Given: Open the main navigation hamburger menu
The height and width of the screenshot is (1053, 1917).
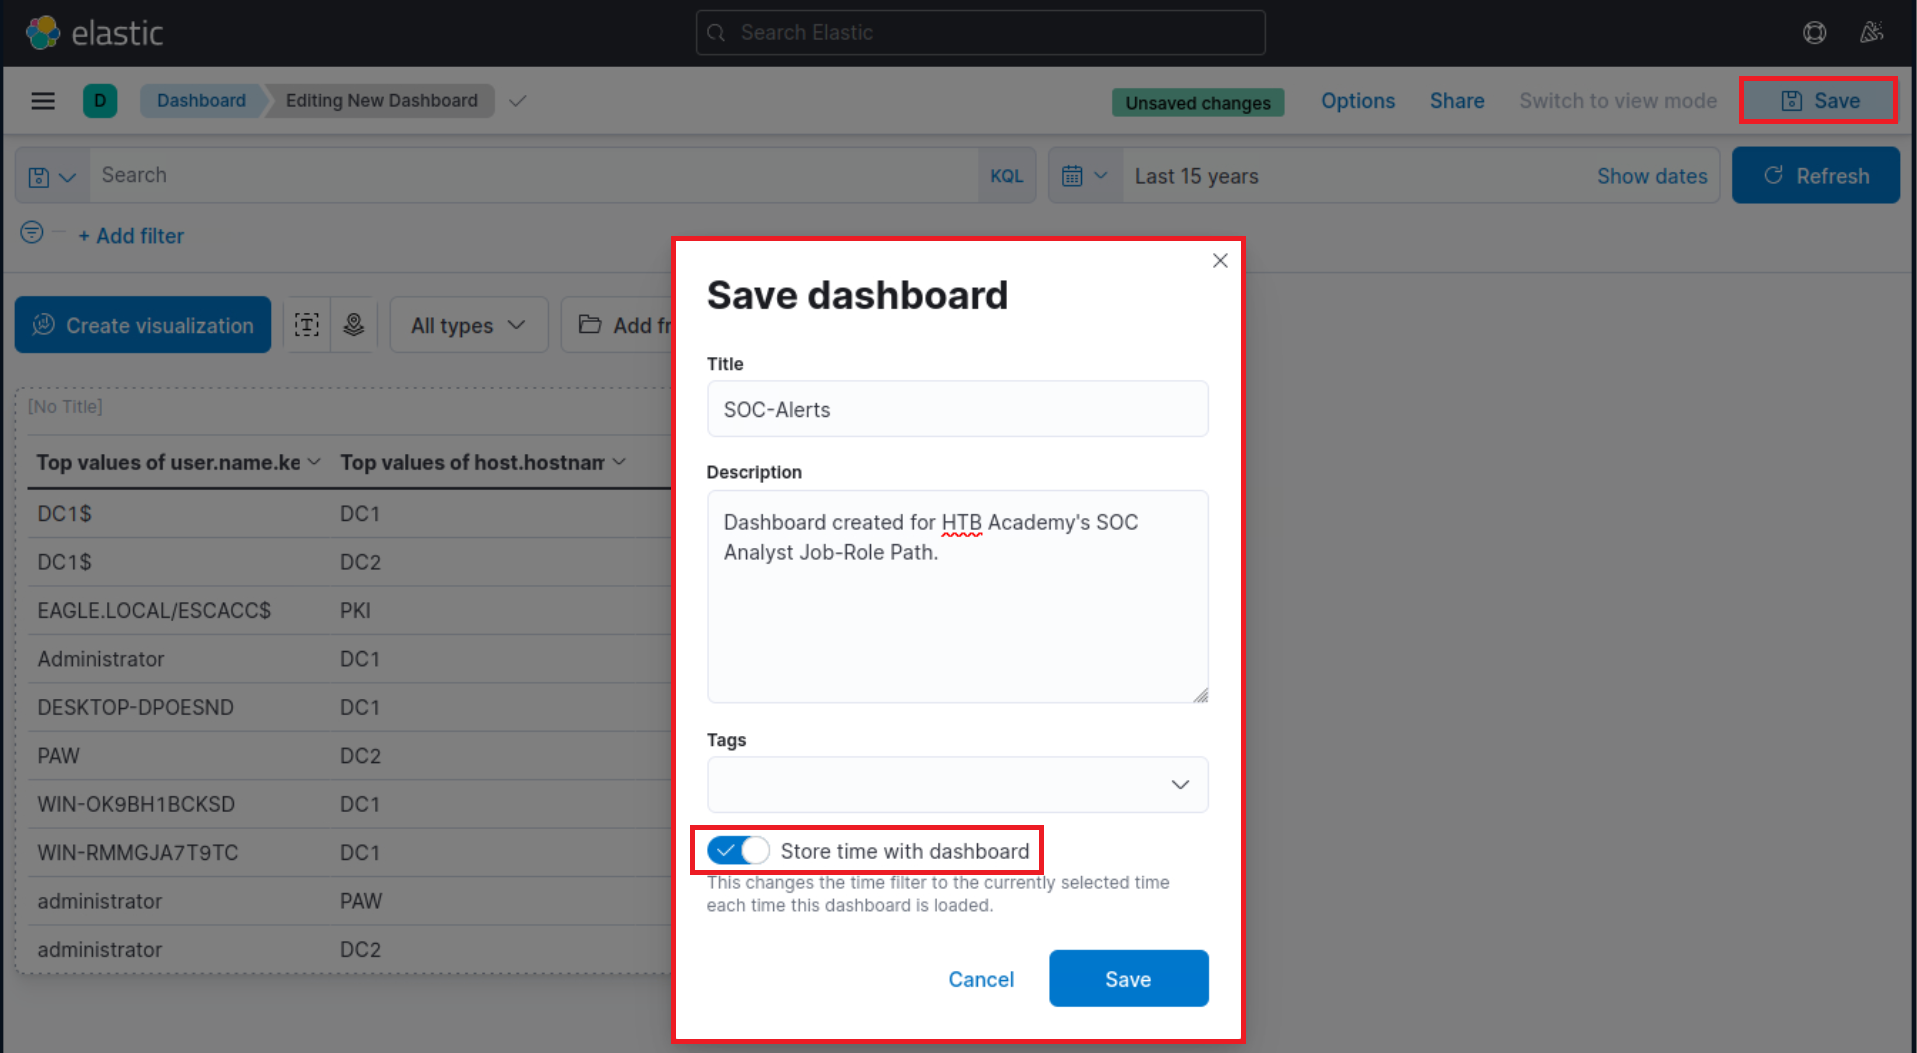Looking at the screenshot, I should 43,100.
